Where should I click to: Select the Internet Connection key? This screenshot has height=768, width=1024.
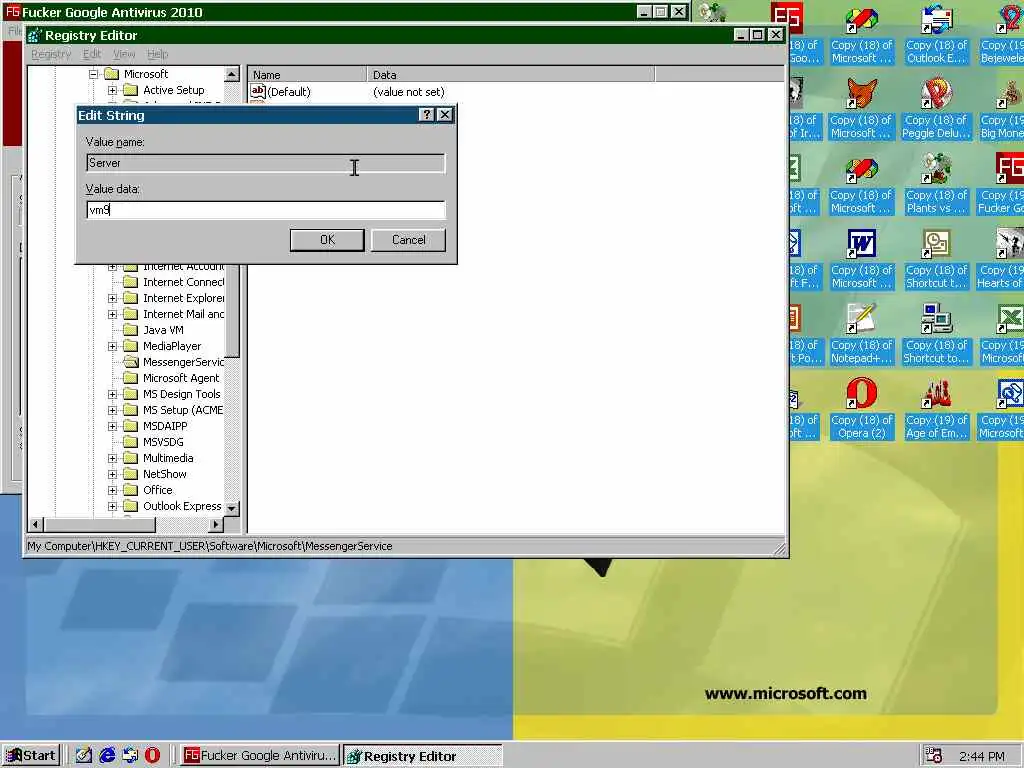click(x=183, y=282)
